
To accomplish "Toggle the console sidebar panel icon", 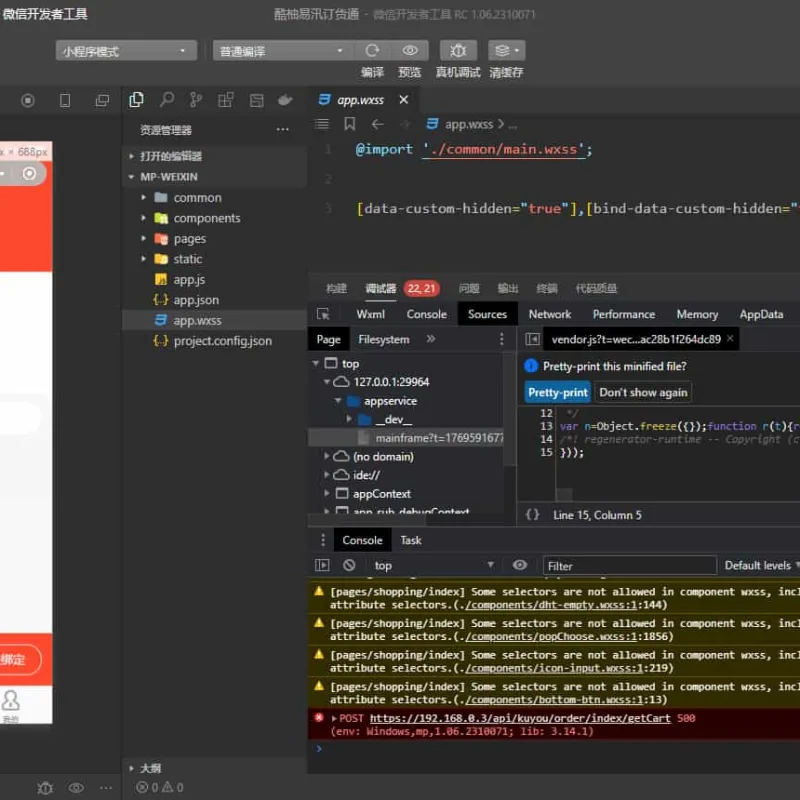I will click(x=322, y=565).
